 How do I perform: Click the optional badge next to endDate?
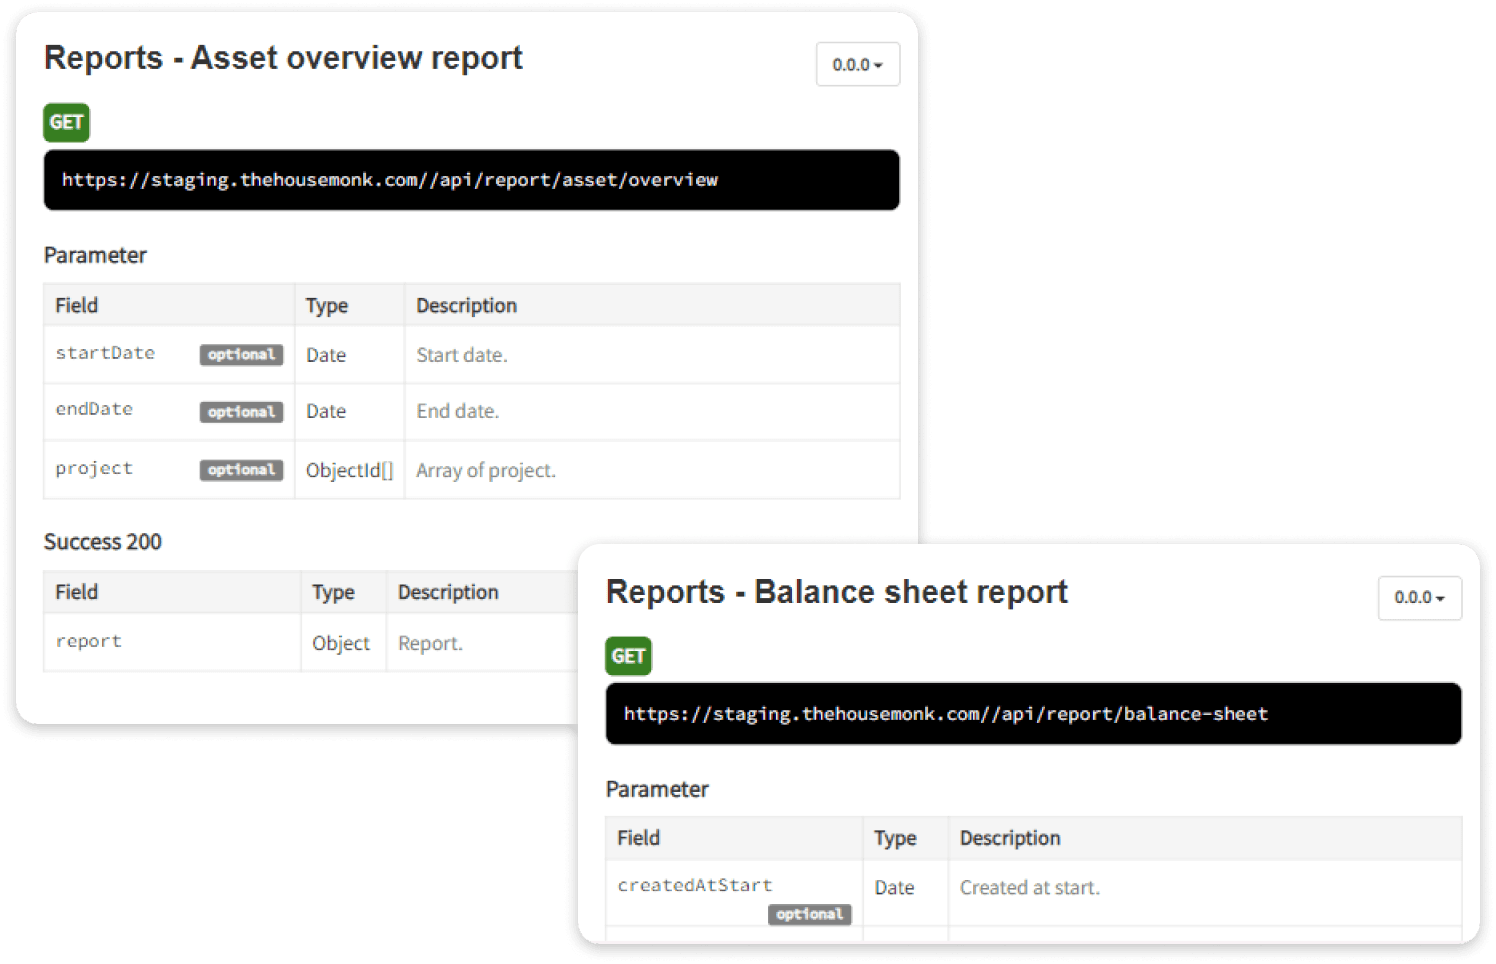tap(241, 412)
